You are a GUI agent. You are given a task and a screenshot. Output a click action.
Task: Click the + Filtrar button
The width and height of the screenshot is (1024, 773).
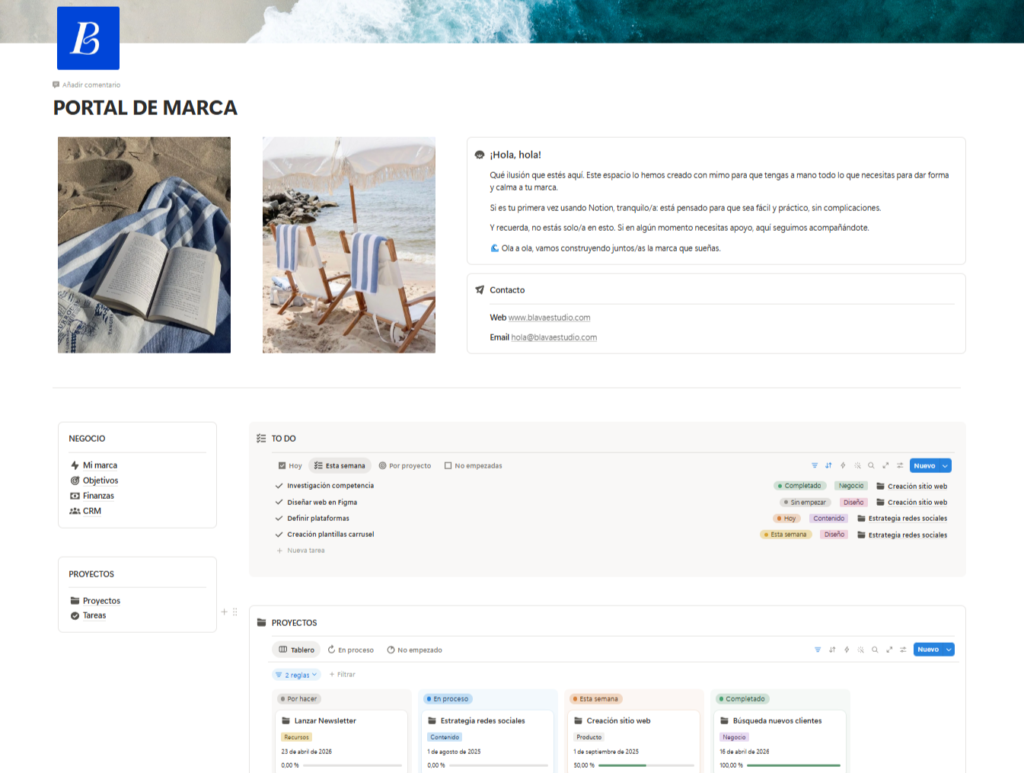(342, 674)
